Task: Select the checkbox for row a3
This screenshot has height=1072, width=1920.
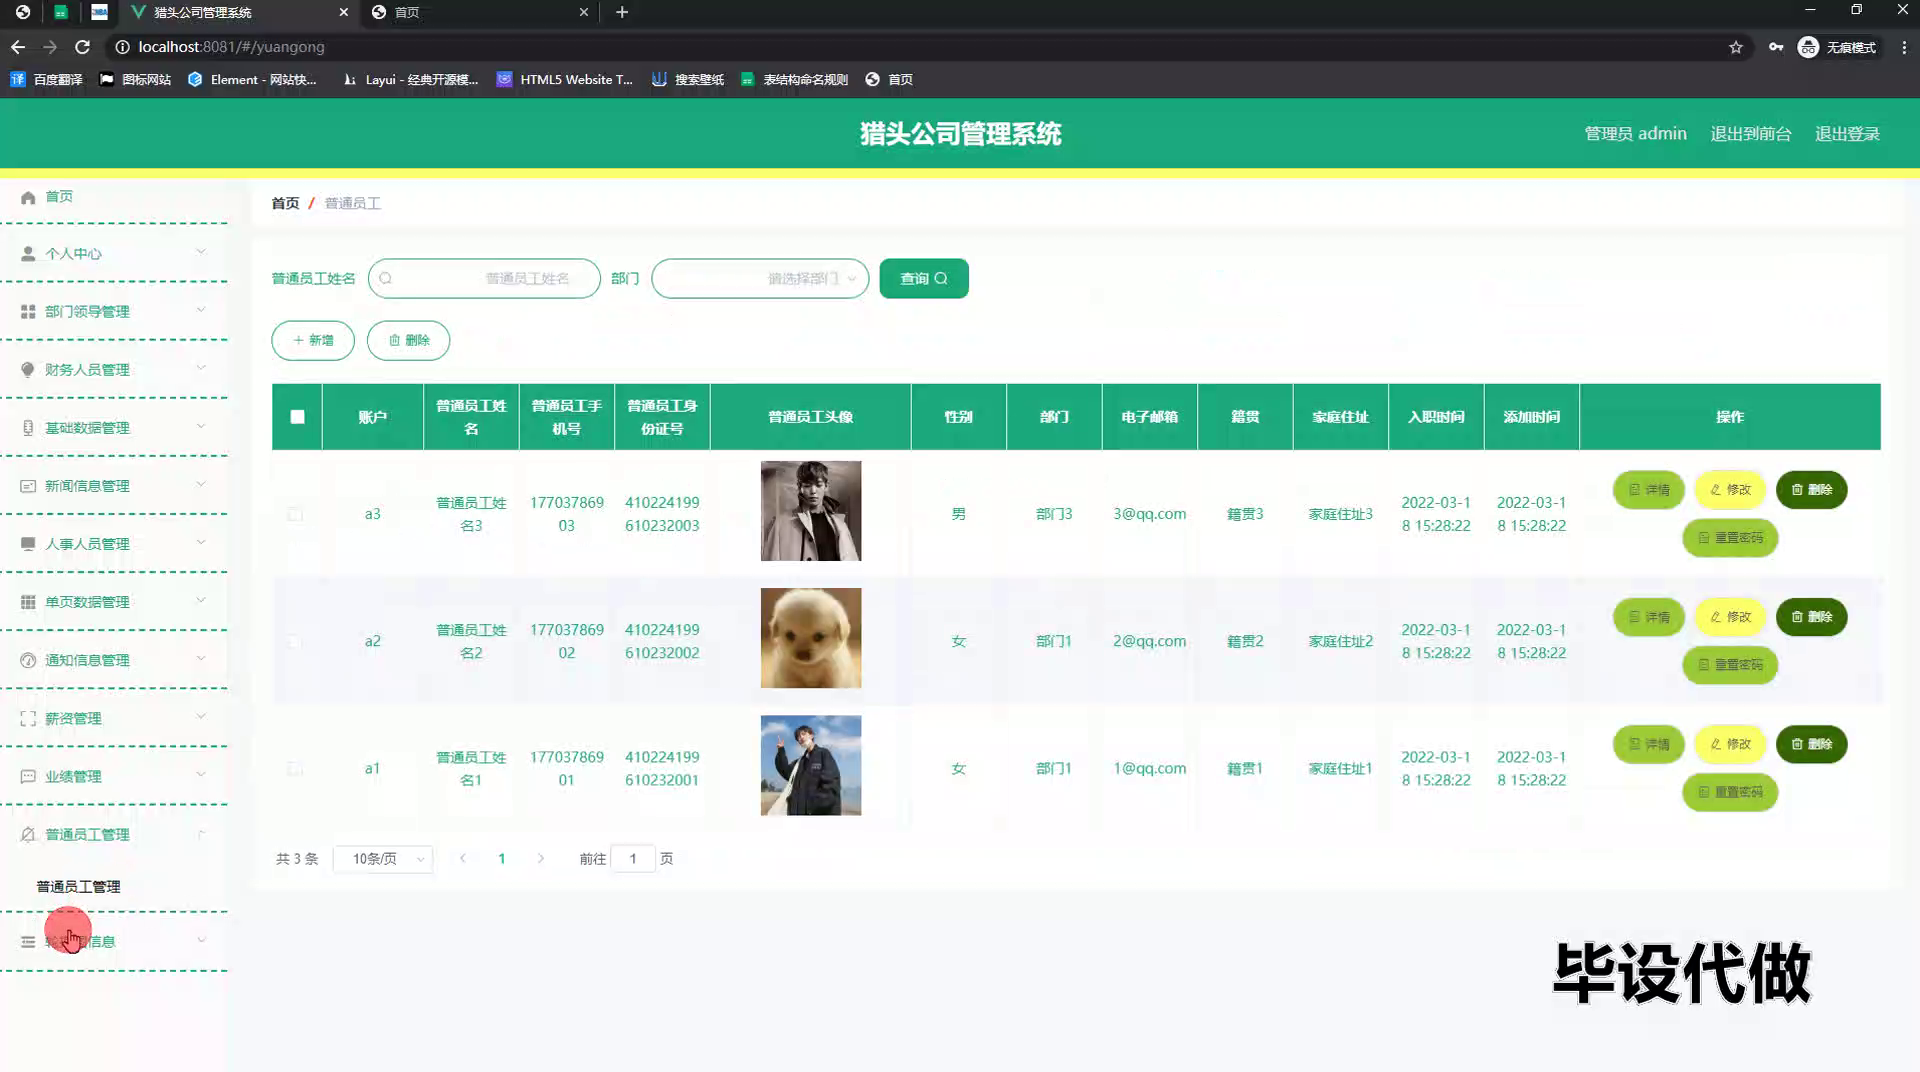Action: tap(295, 514)
